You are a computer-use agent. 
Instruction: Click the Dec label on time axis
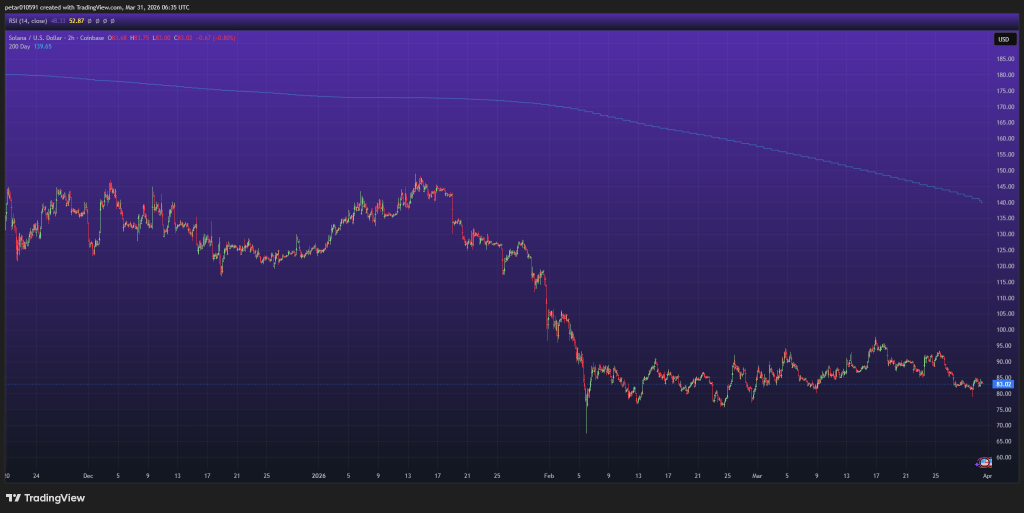(88, 476)
